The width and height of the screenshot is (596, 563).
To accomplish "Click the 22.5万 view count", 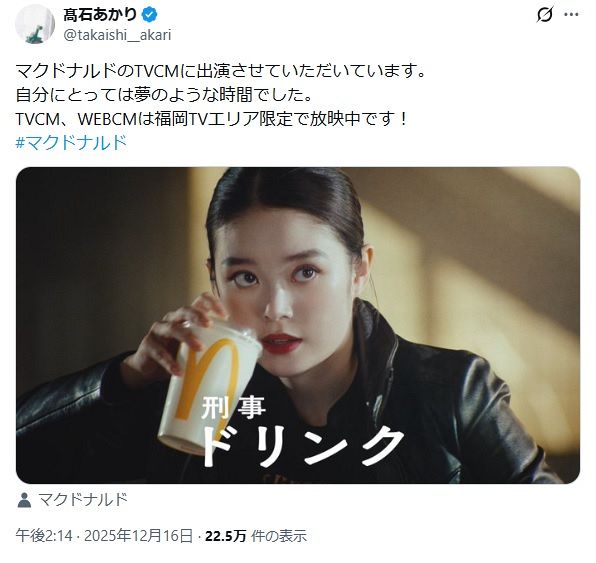I will pos(226,536).
